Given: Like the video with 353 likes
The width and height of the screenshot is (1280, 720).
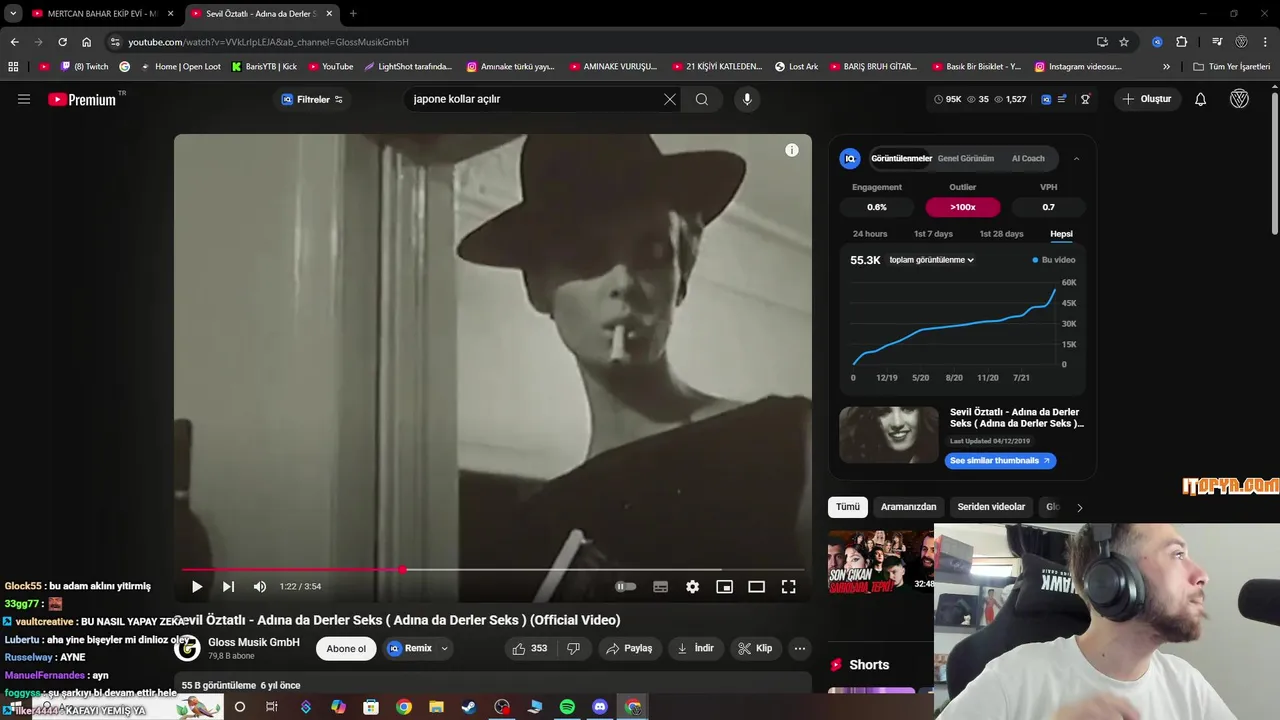Looking at the screenshot, I should tap(529, 648).
